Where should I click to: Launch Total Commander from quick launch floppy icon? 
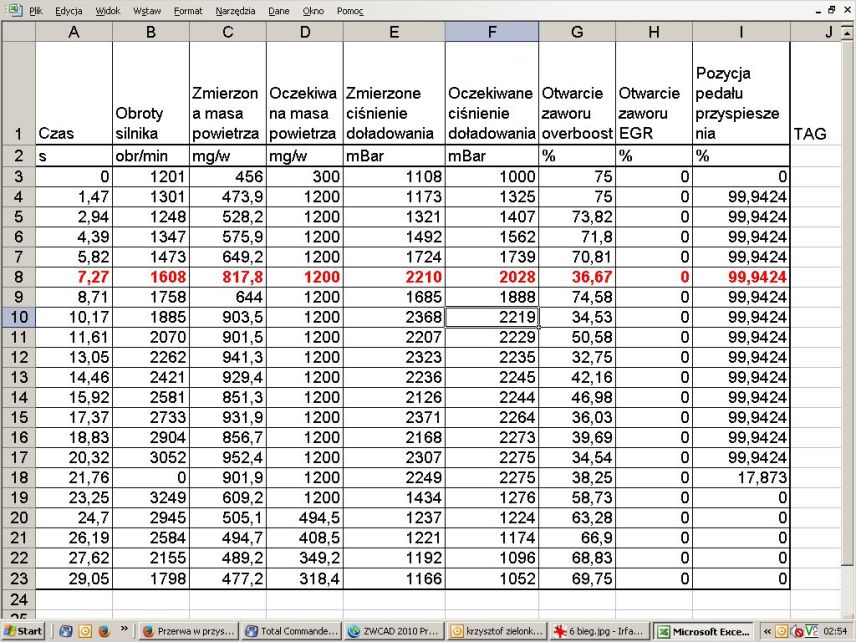(x=66, y=631)
